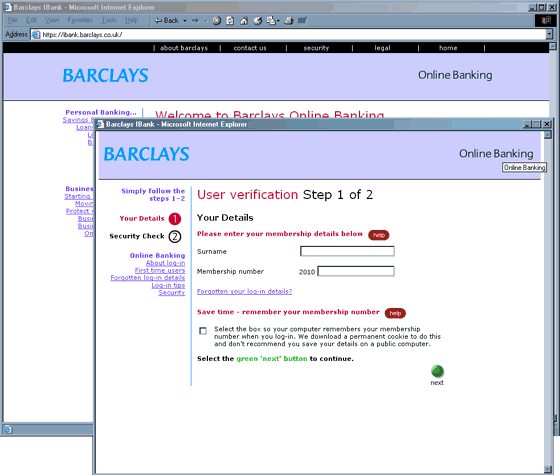The width and height of the screenshot is (560, 475).
Task: Click the 'legal' top nav link
Action: coord(382,48)
